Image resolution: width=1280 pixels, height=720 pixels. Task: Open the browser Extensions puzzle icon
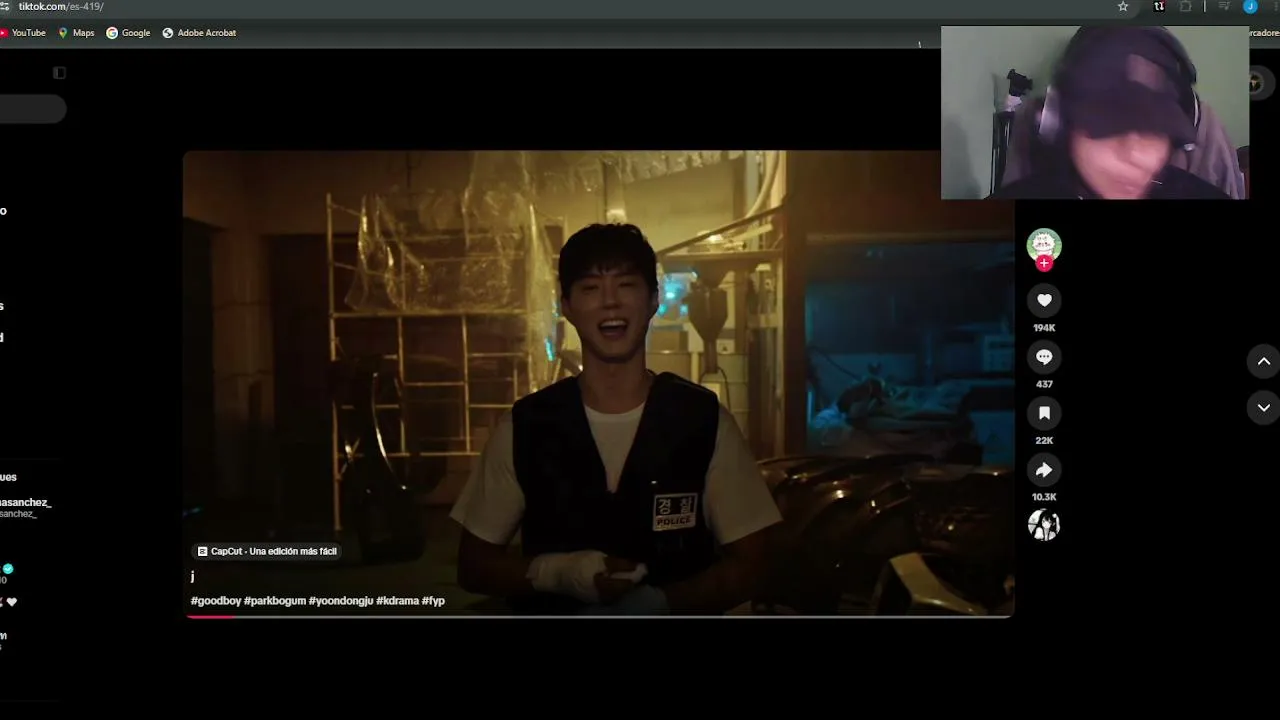1186,6
